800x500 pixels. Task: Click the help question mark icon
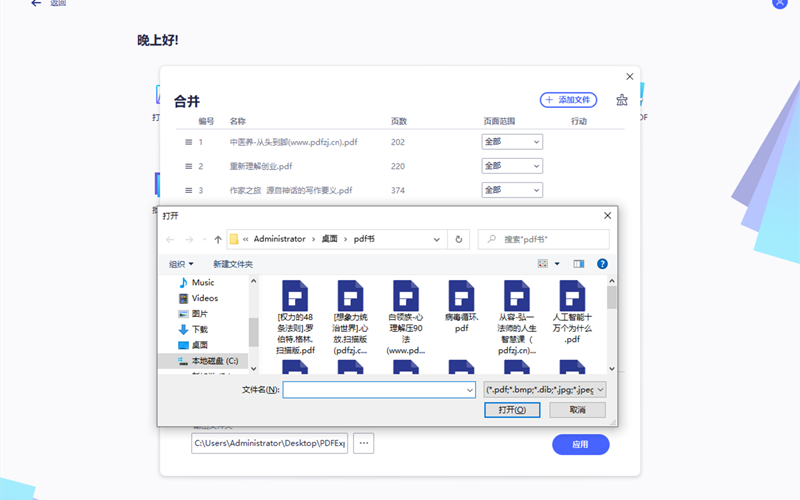coord(602,264)
